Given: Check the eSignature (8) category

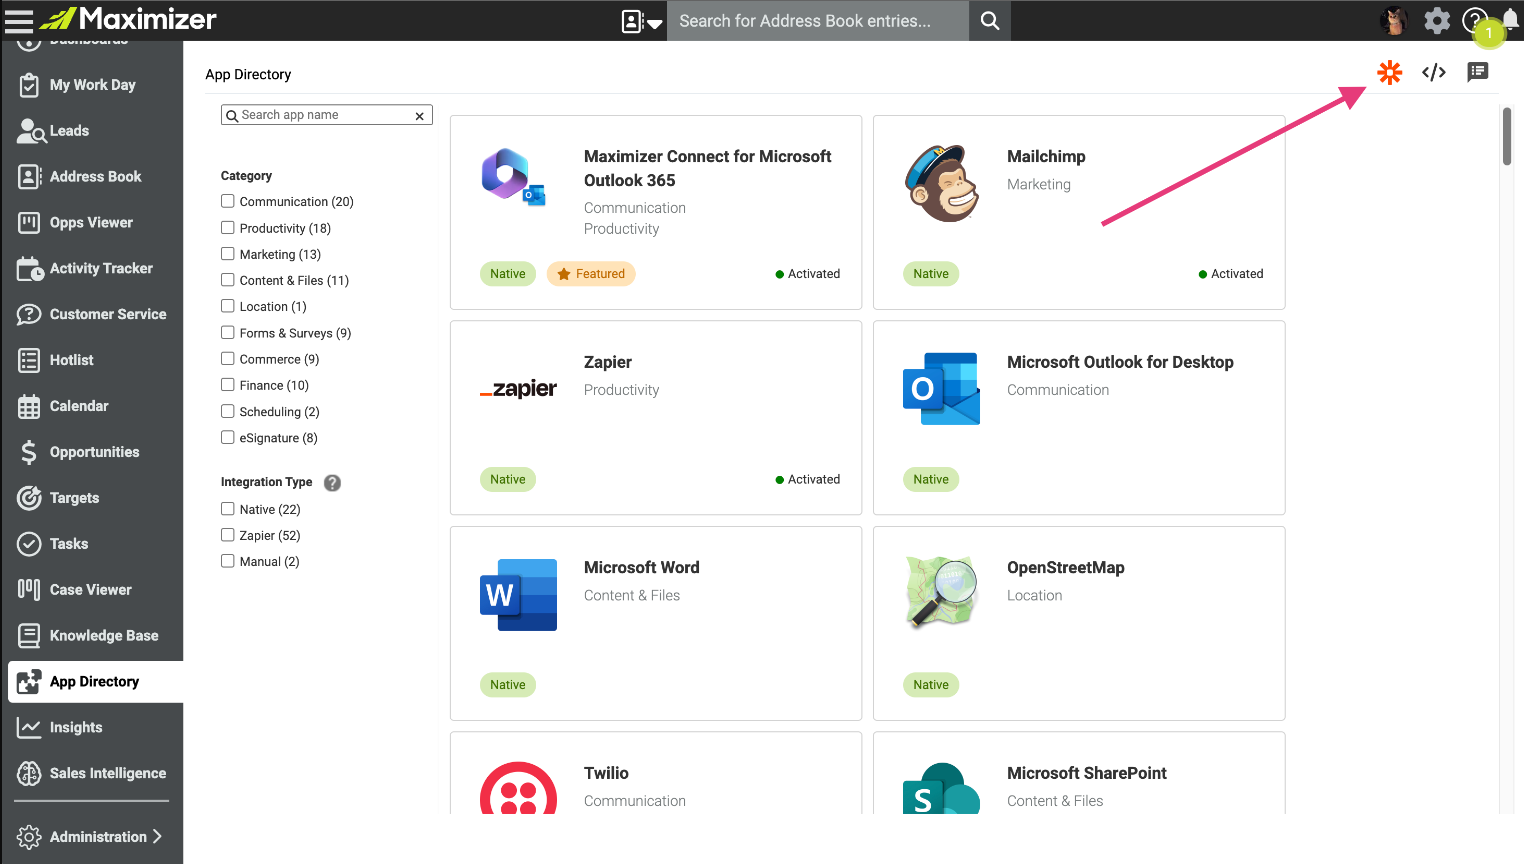Looking at the screenshot, I should click(228, 437).
